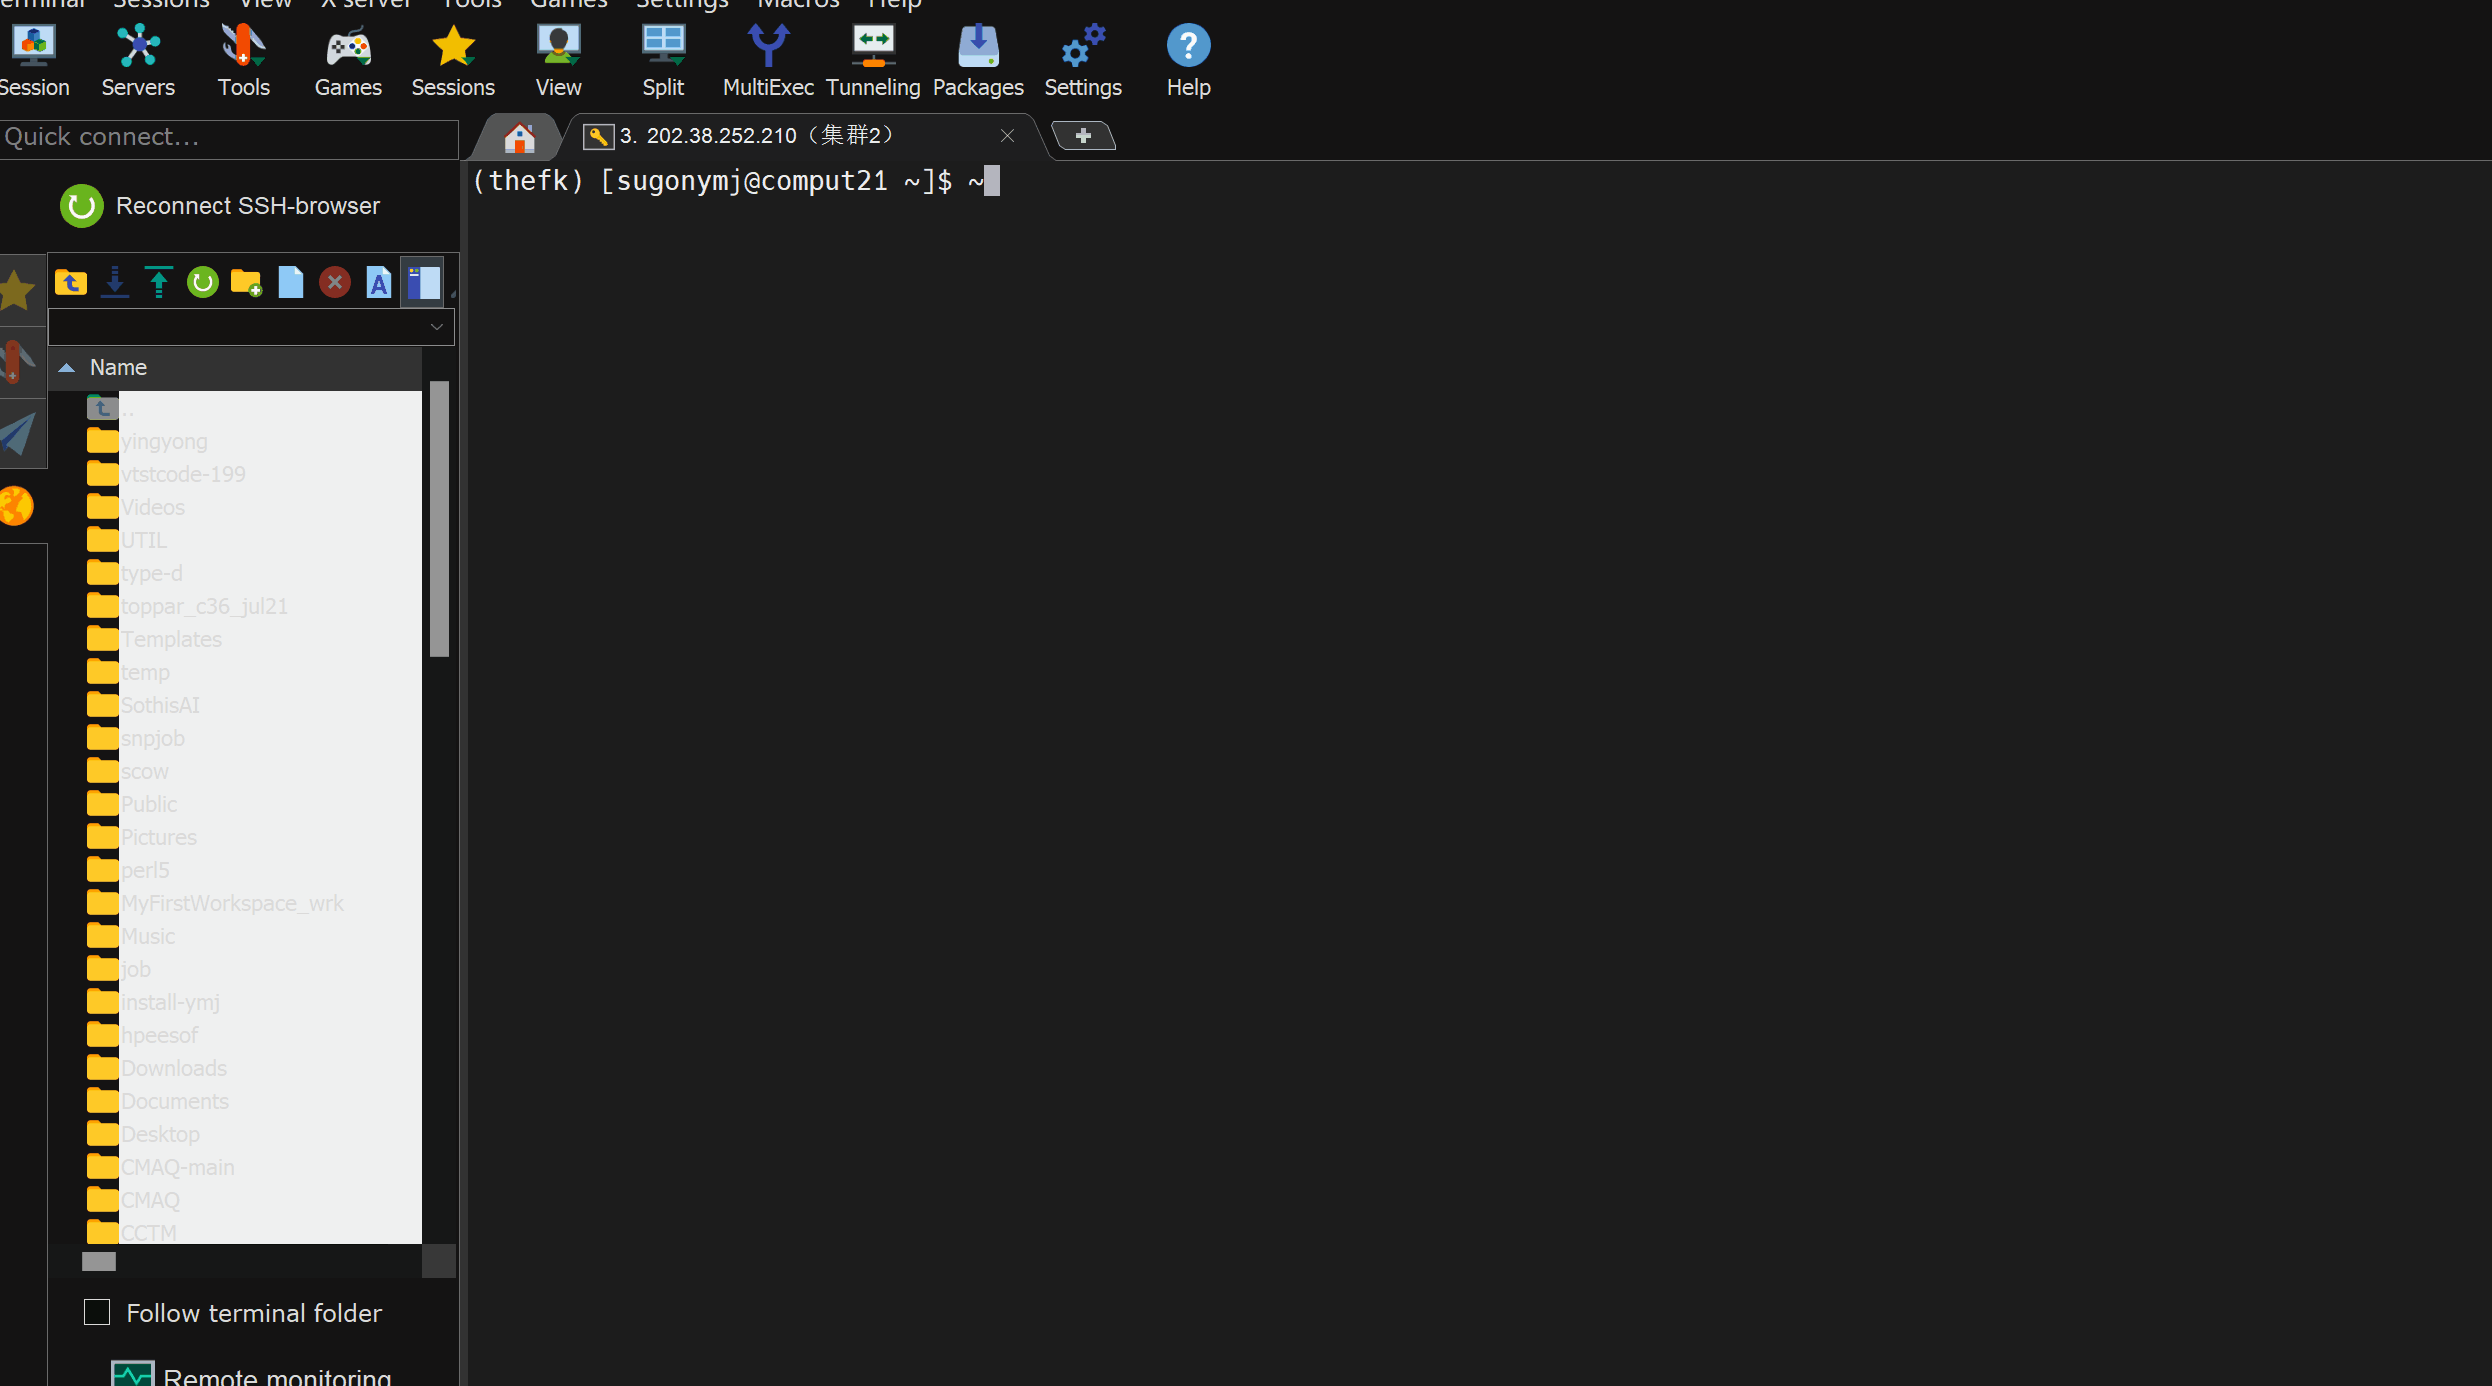Open the Remote monitoring link
The height and width of the screenshot is (1386, 2492).
click(252, 1375)
